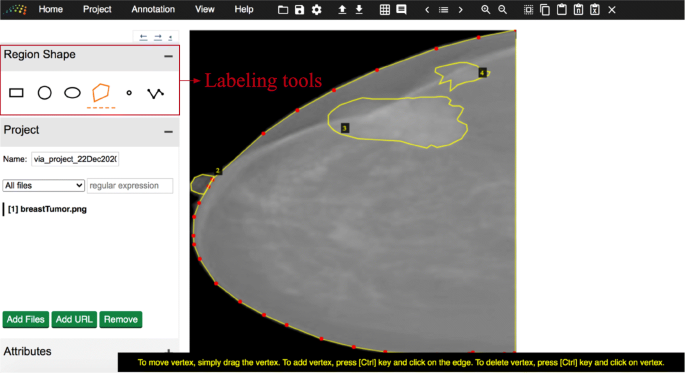Select the polygon region shape
Image resolution: width=685 pixels, height=373 pixels.
[x=100, y=93]
